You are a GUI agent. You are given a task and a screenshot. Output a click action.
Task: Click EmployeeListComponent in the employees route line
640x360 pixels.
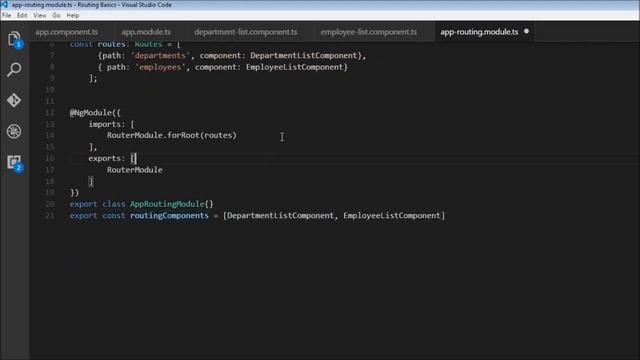pos(294,67)
